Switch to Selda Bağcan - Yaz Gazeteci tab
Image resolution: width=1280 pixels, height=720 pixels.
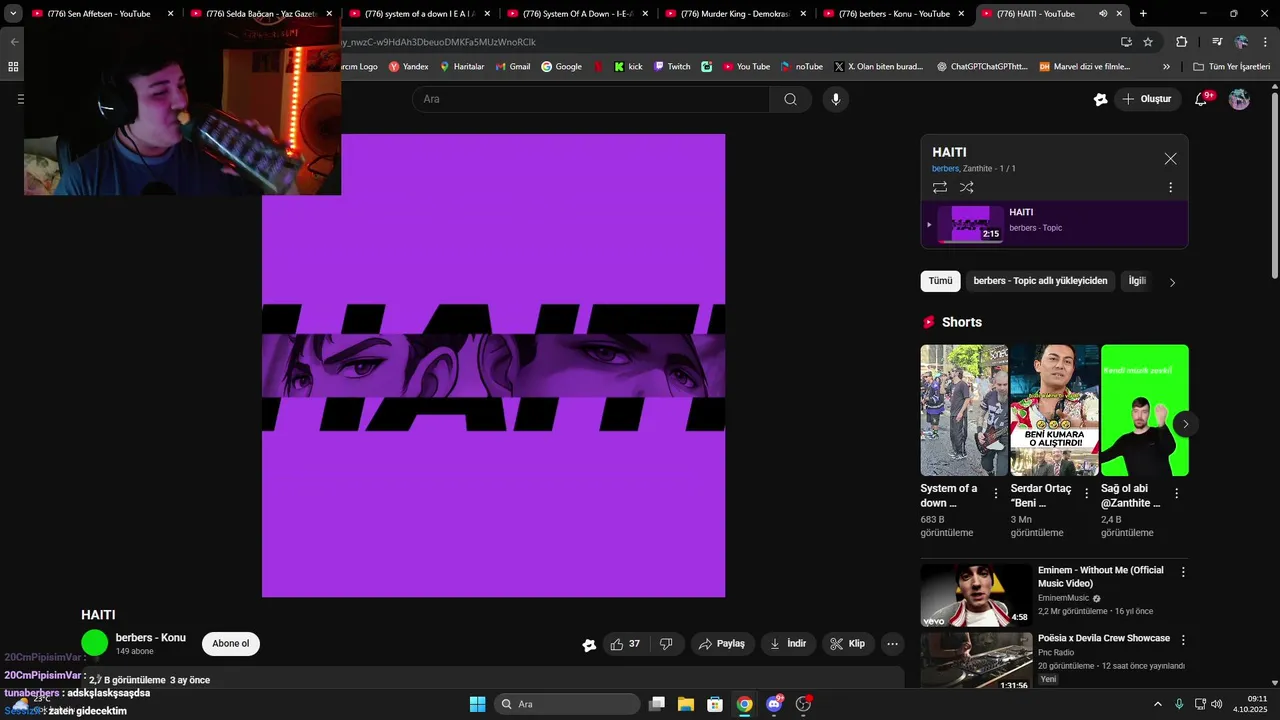(260, 14)
